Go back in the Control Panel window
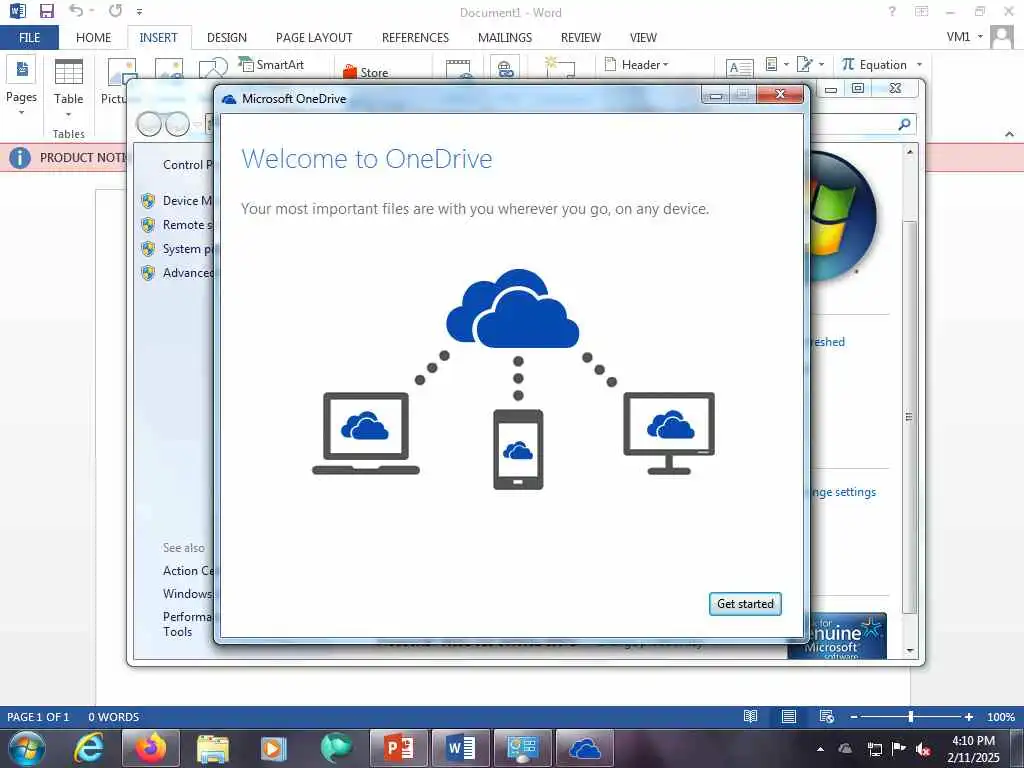 coord(149,123)
